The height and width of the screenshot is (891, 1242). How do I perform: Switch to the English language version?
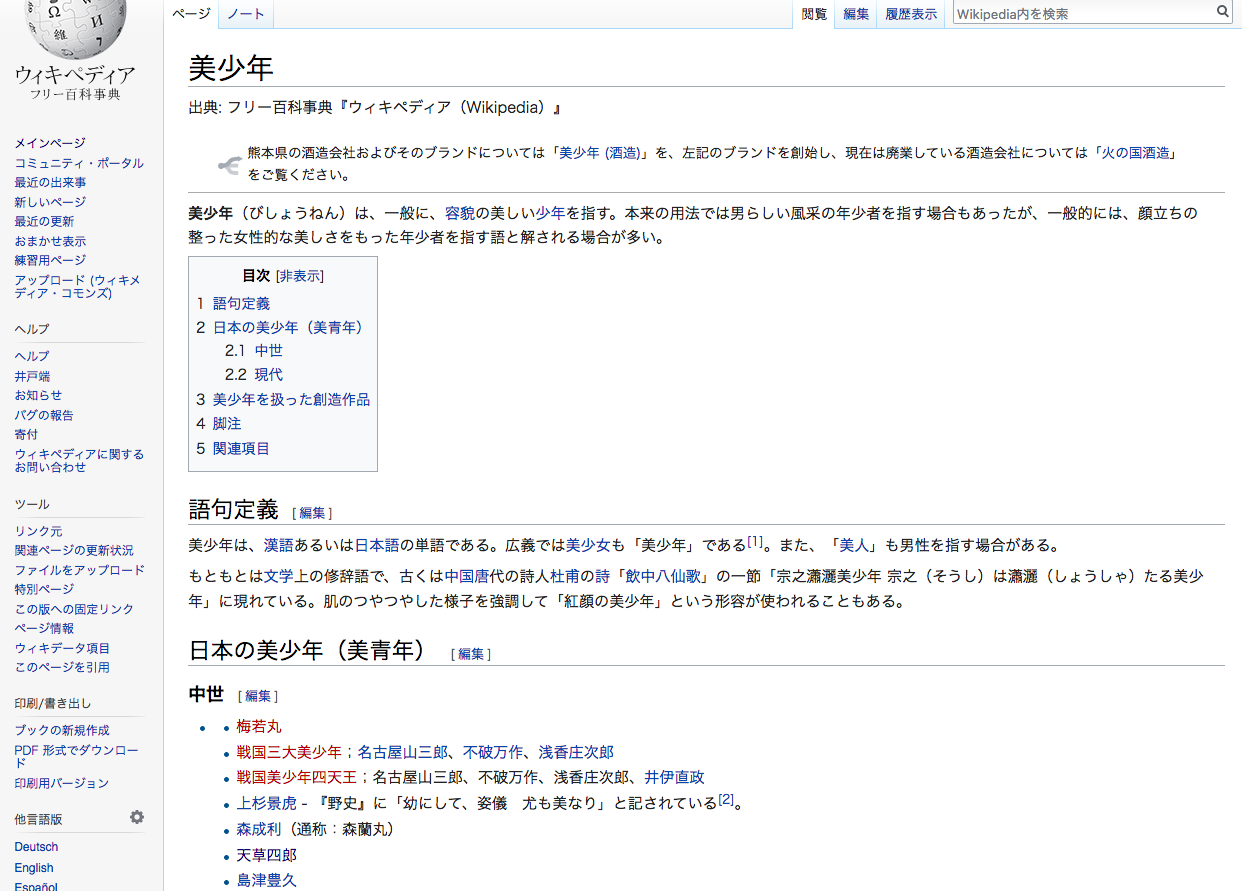[34, 868]
